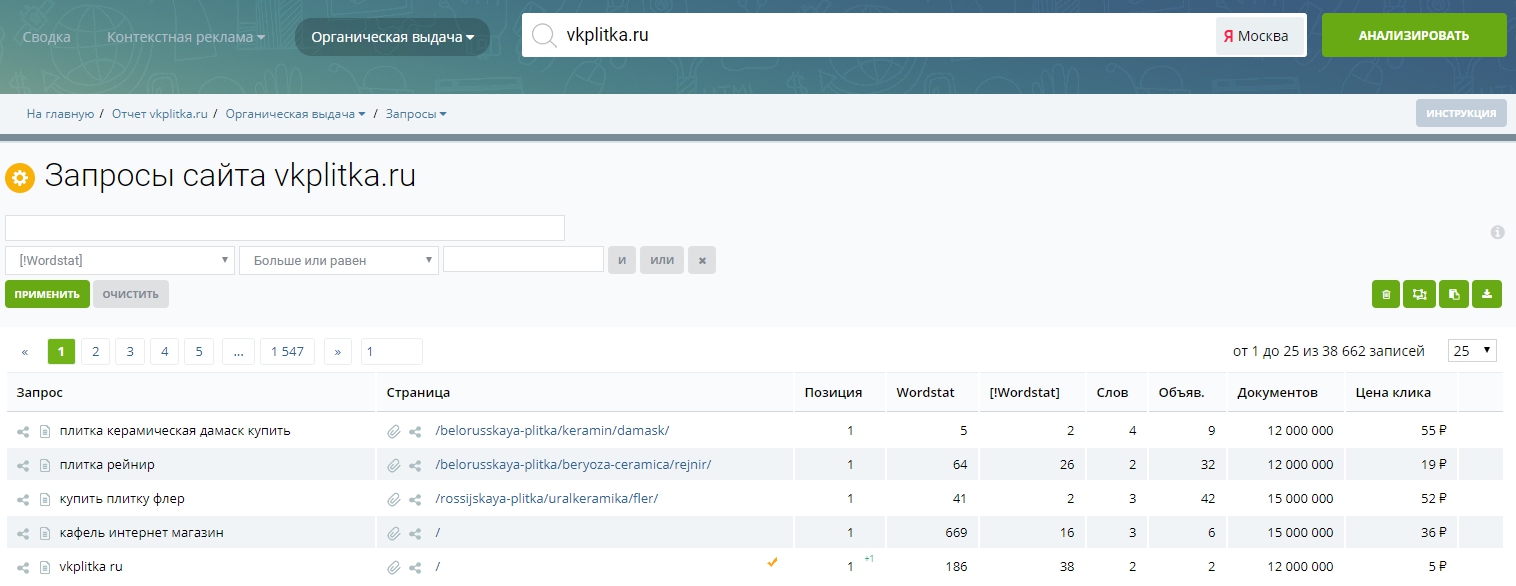Viewport: 1516px width, 586px height.
Task: Click the info icon right of filter area
Action: pyautogui.click(x=1497, y=232)
